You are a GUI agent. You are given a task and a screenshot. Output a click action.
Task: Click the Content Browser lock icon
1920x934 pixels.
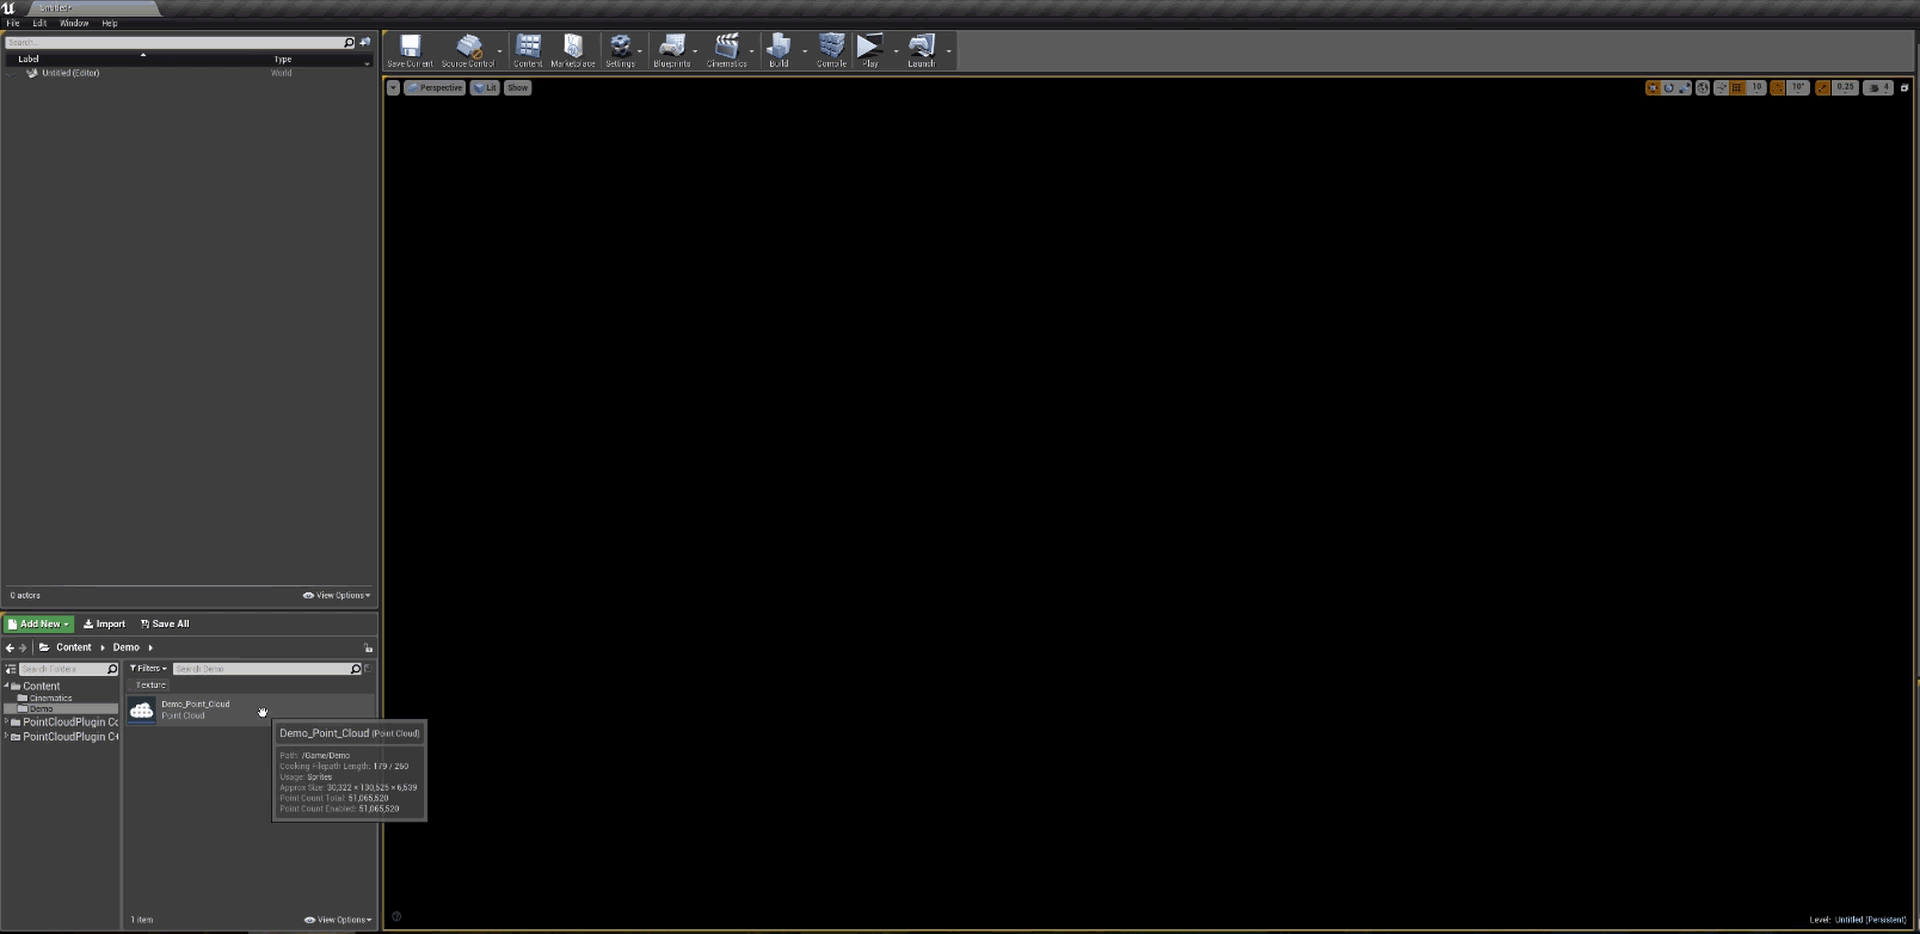[368, 648]
